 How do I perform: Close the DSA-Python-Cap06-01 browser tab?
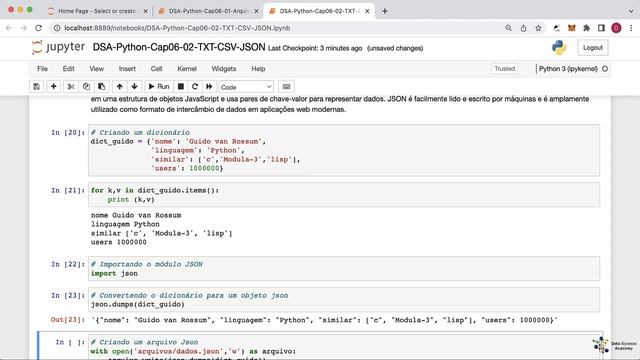click(256, 11)
